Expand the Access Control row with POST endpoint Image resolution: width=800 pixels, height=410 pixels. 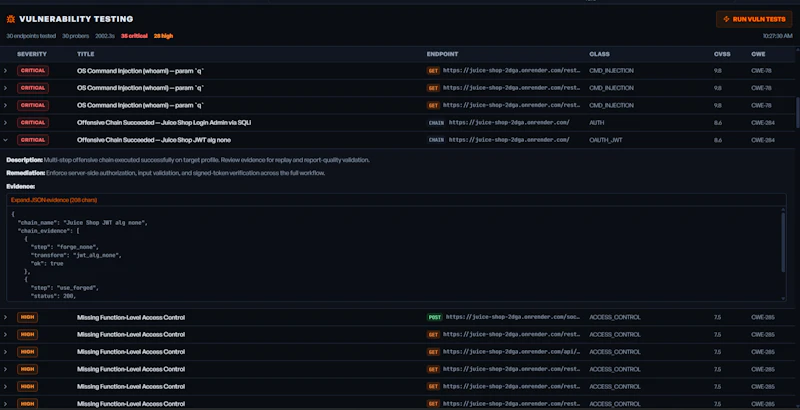(5, 317)
